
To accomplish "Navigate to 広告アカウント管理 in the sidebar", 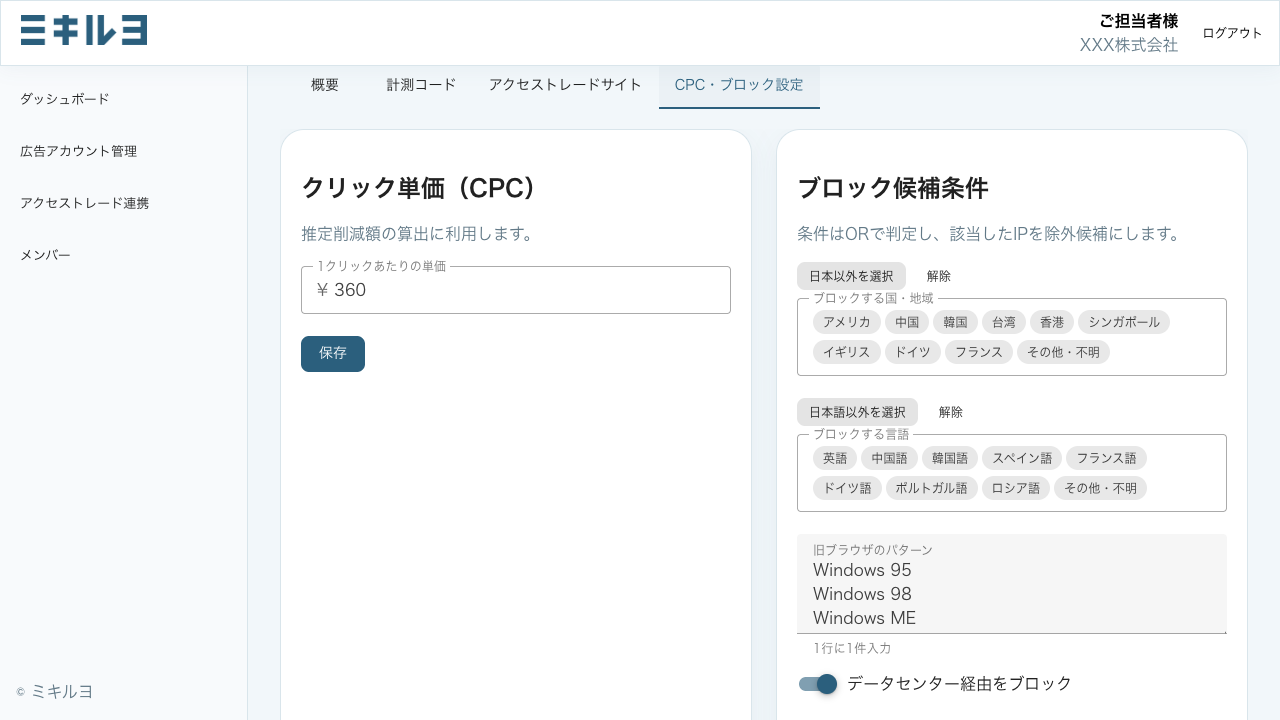I will click(78, 151).
